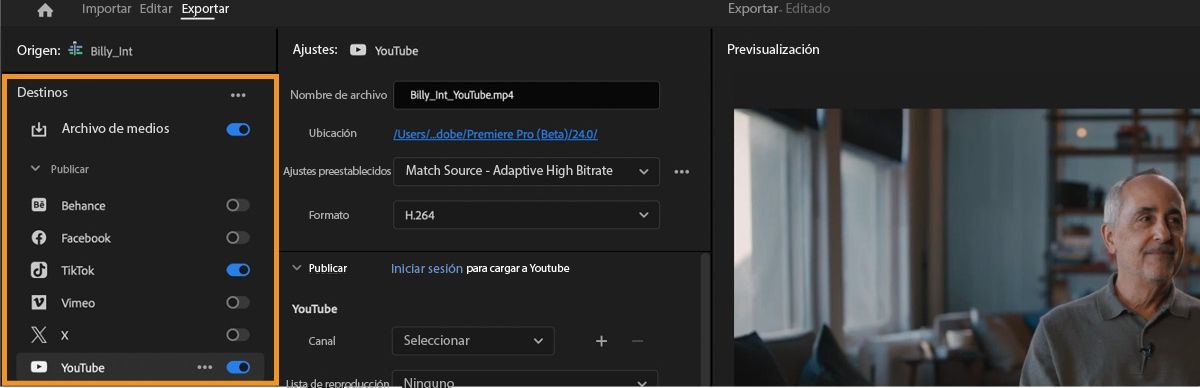Screen dimensions: 1200x388
Task: Toggle off Archivo de medios switch
Action: (238, 129)
